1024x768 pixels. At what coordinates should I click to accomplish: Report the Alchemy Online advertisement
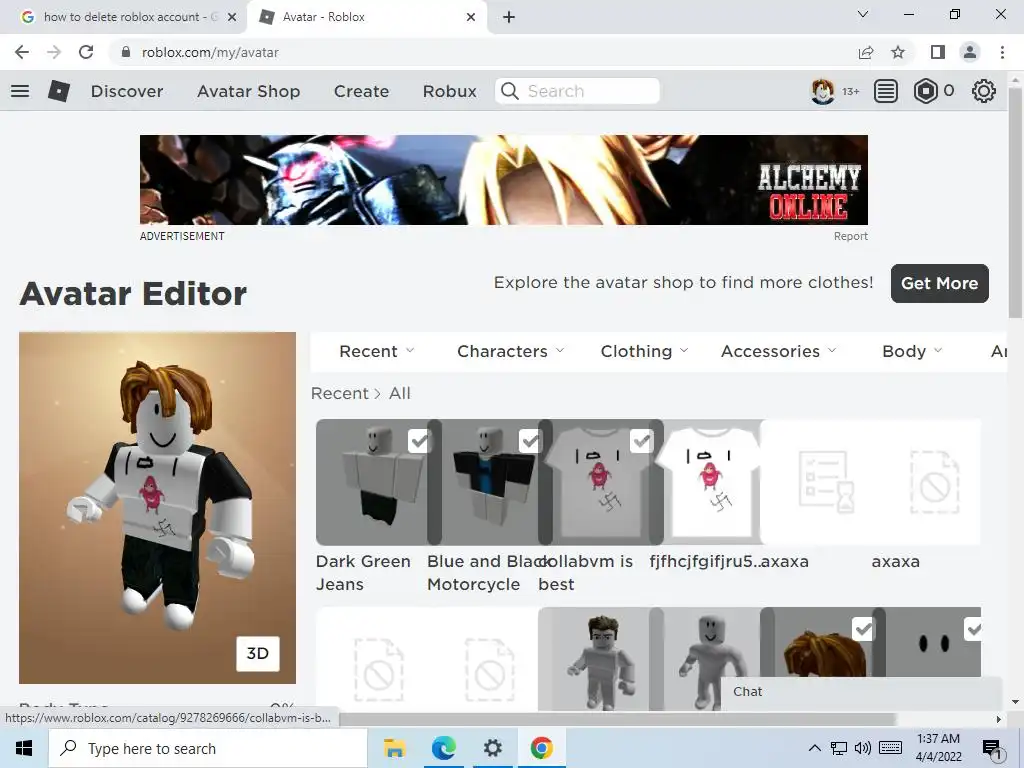[x=850, y=236]
